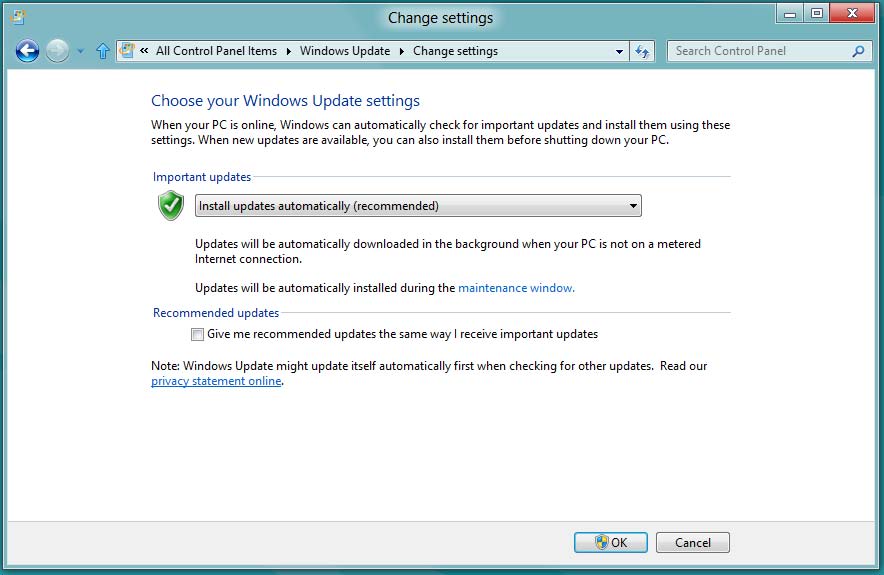Enable recommended updates checkbox
884x575 pixels.
198,335
